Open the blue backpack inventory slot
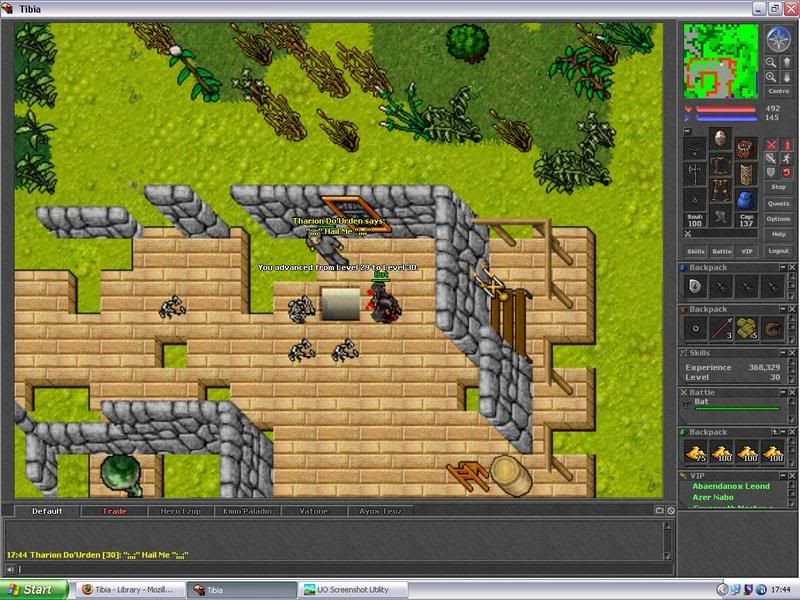The image size is (800, 600). [745, 199]
